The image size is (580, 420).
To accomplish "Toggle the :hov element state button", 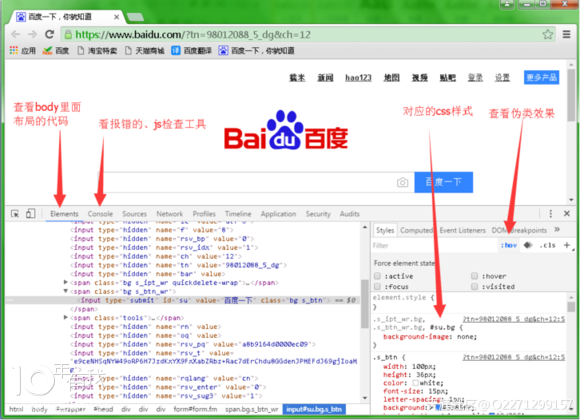I will pyautogui.click(x=509, y=245).
